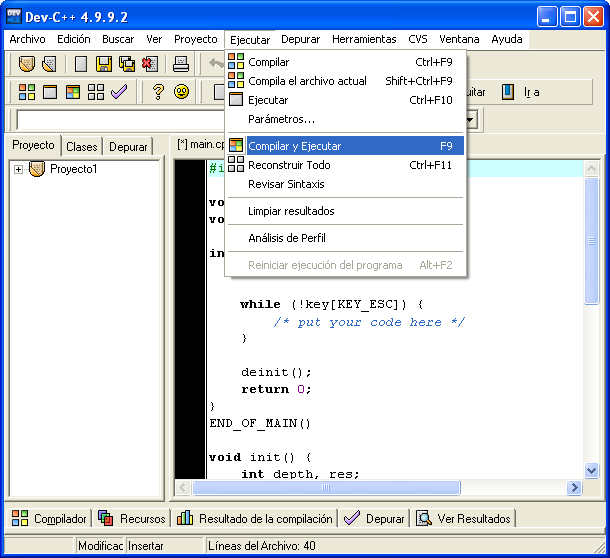Select Compilar y Ejecutar F9 entry
This screenshot has width=610, height=558.
(x=345, y=146)
